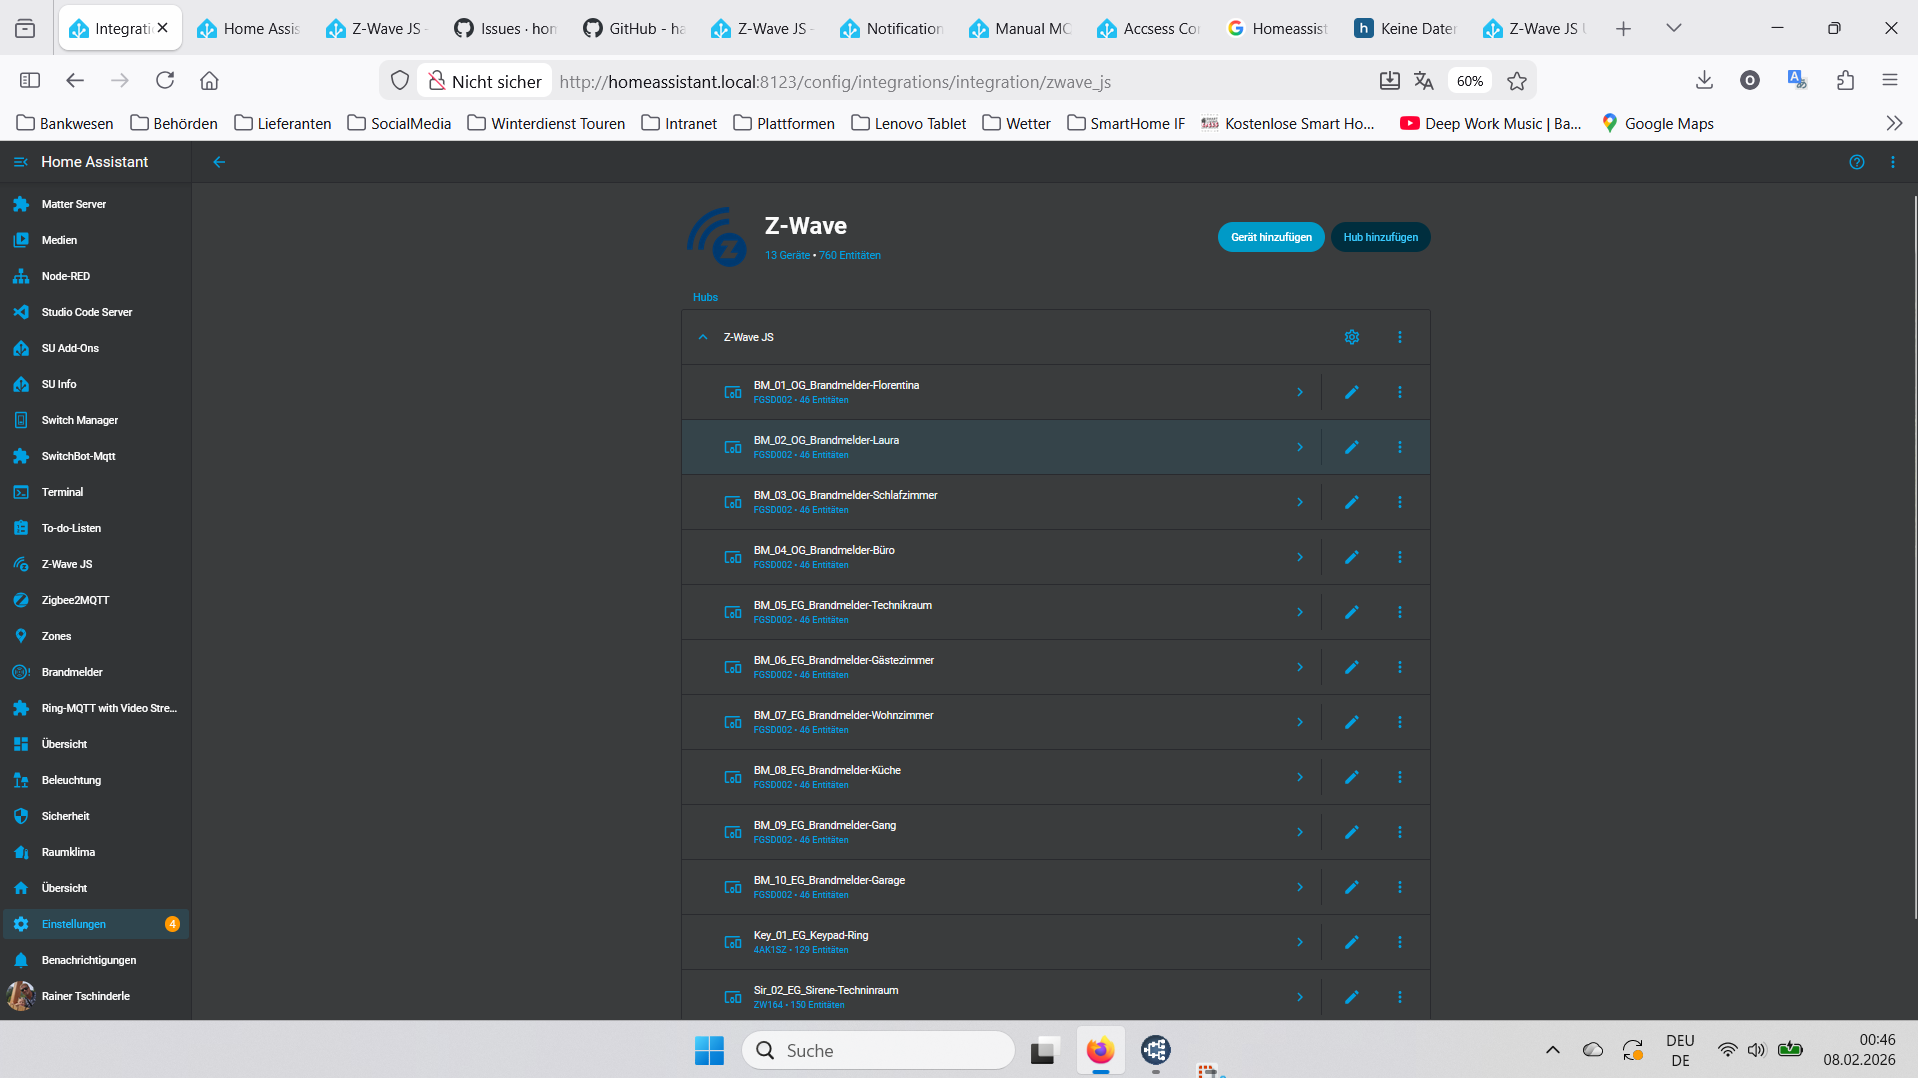Switch to Manual MC browser tab

click(x=1020, y=28)
